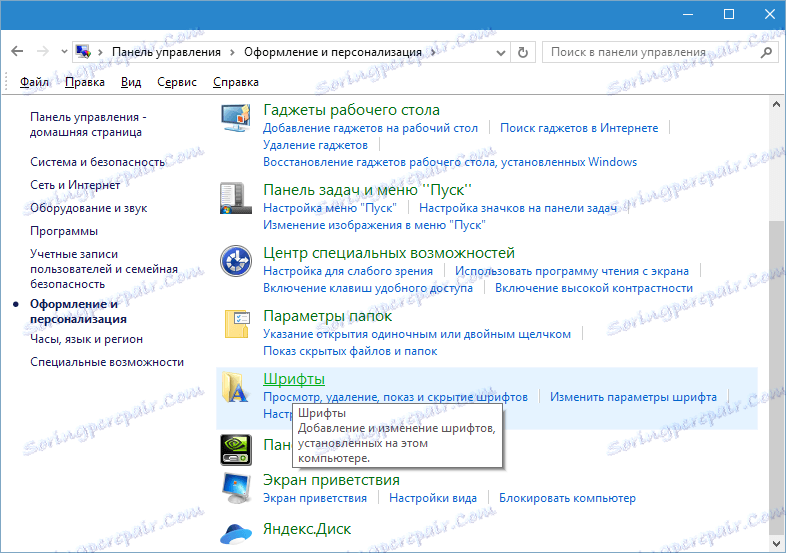Open the Справка menu
This screenshot has height=553, width=786.
click(236, 82)
